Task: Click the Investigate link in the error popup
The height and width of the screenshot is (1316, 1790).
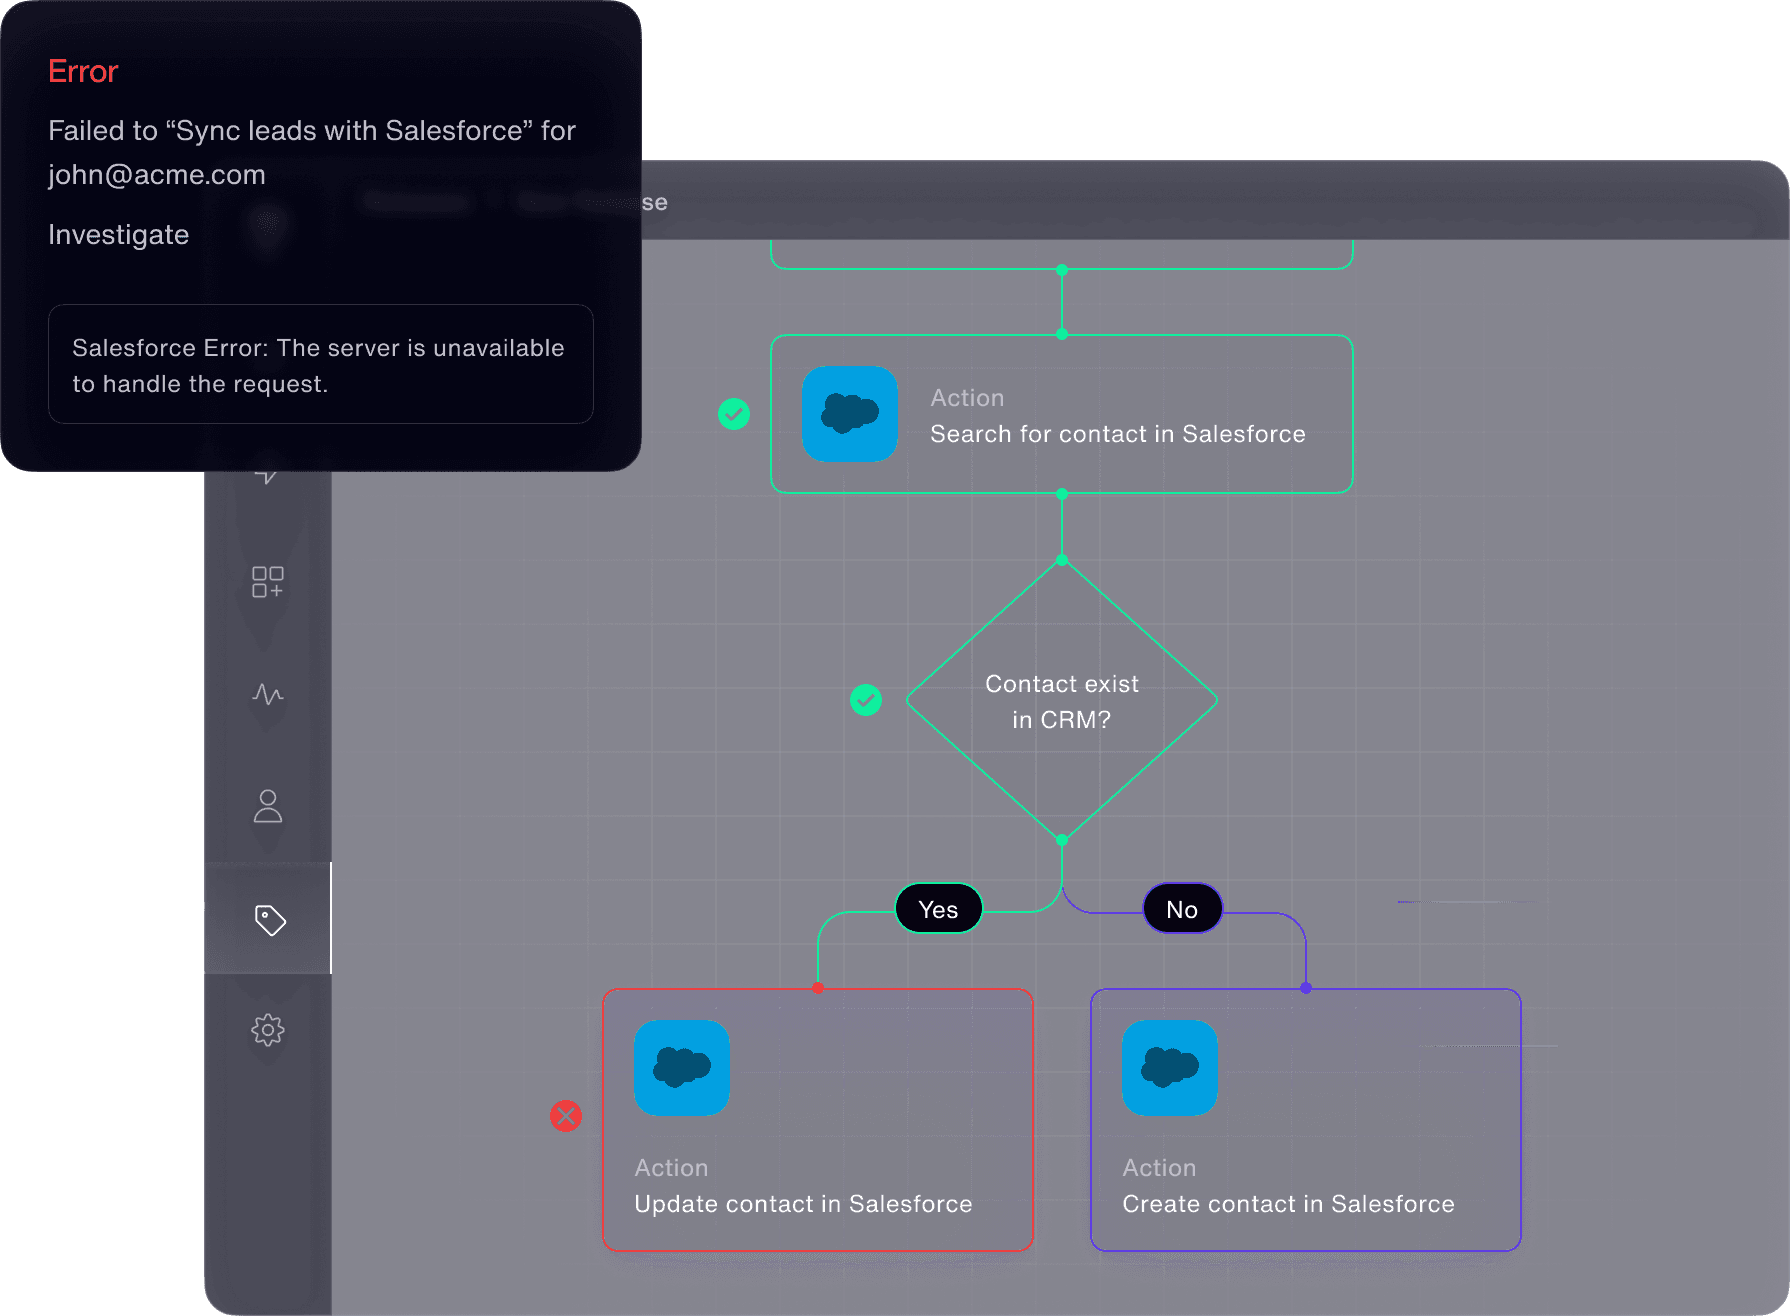Action: tap(118, 235)
